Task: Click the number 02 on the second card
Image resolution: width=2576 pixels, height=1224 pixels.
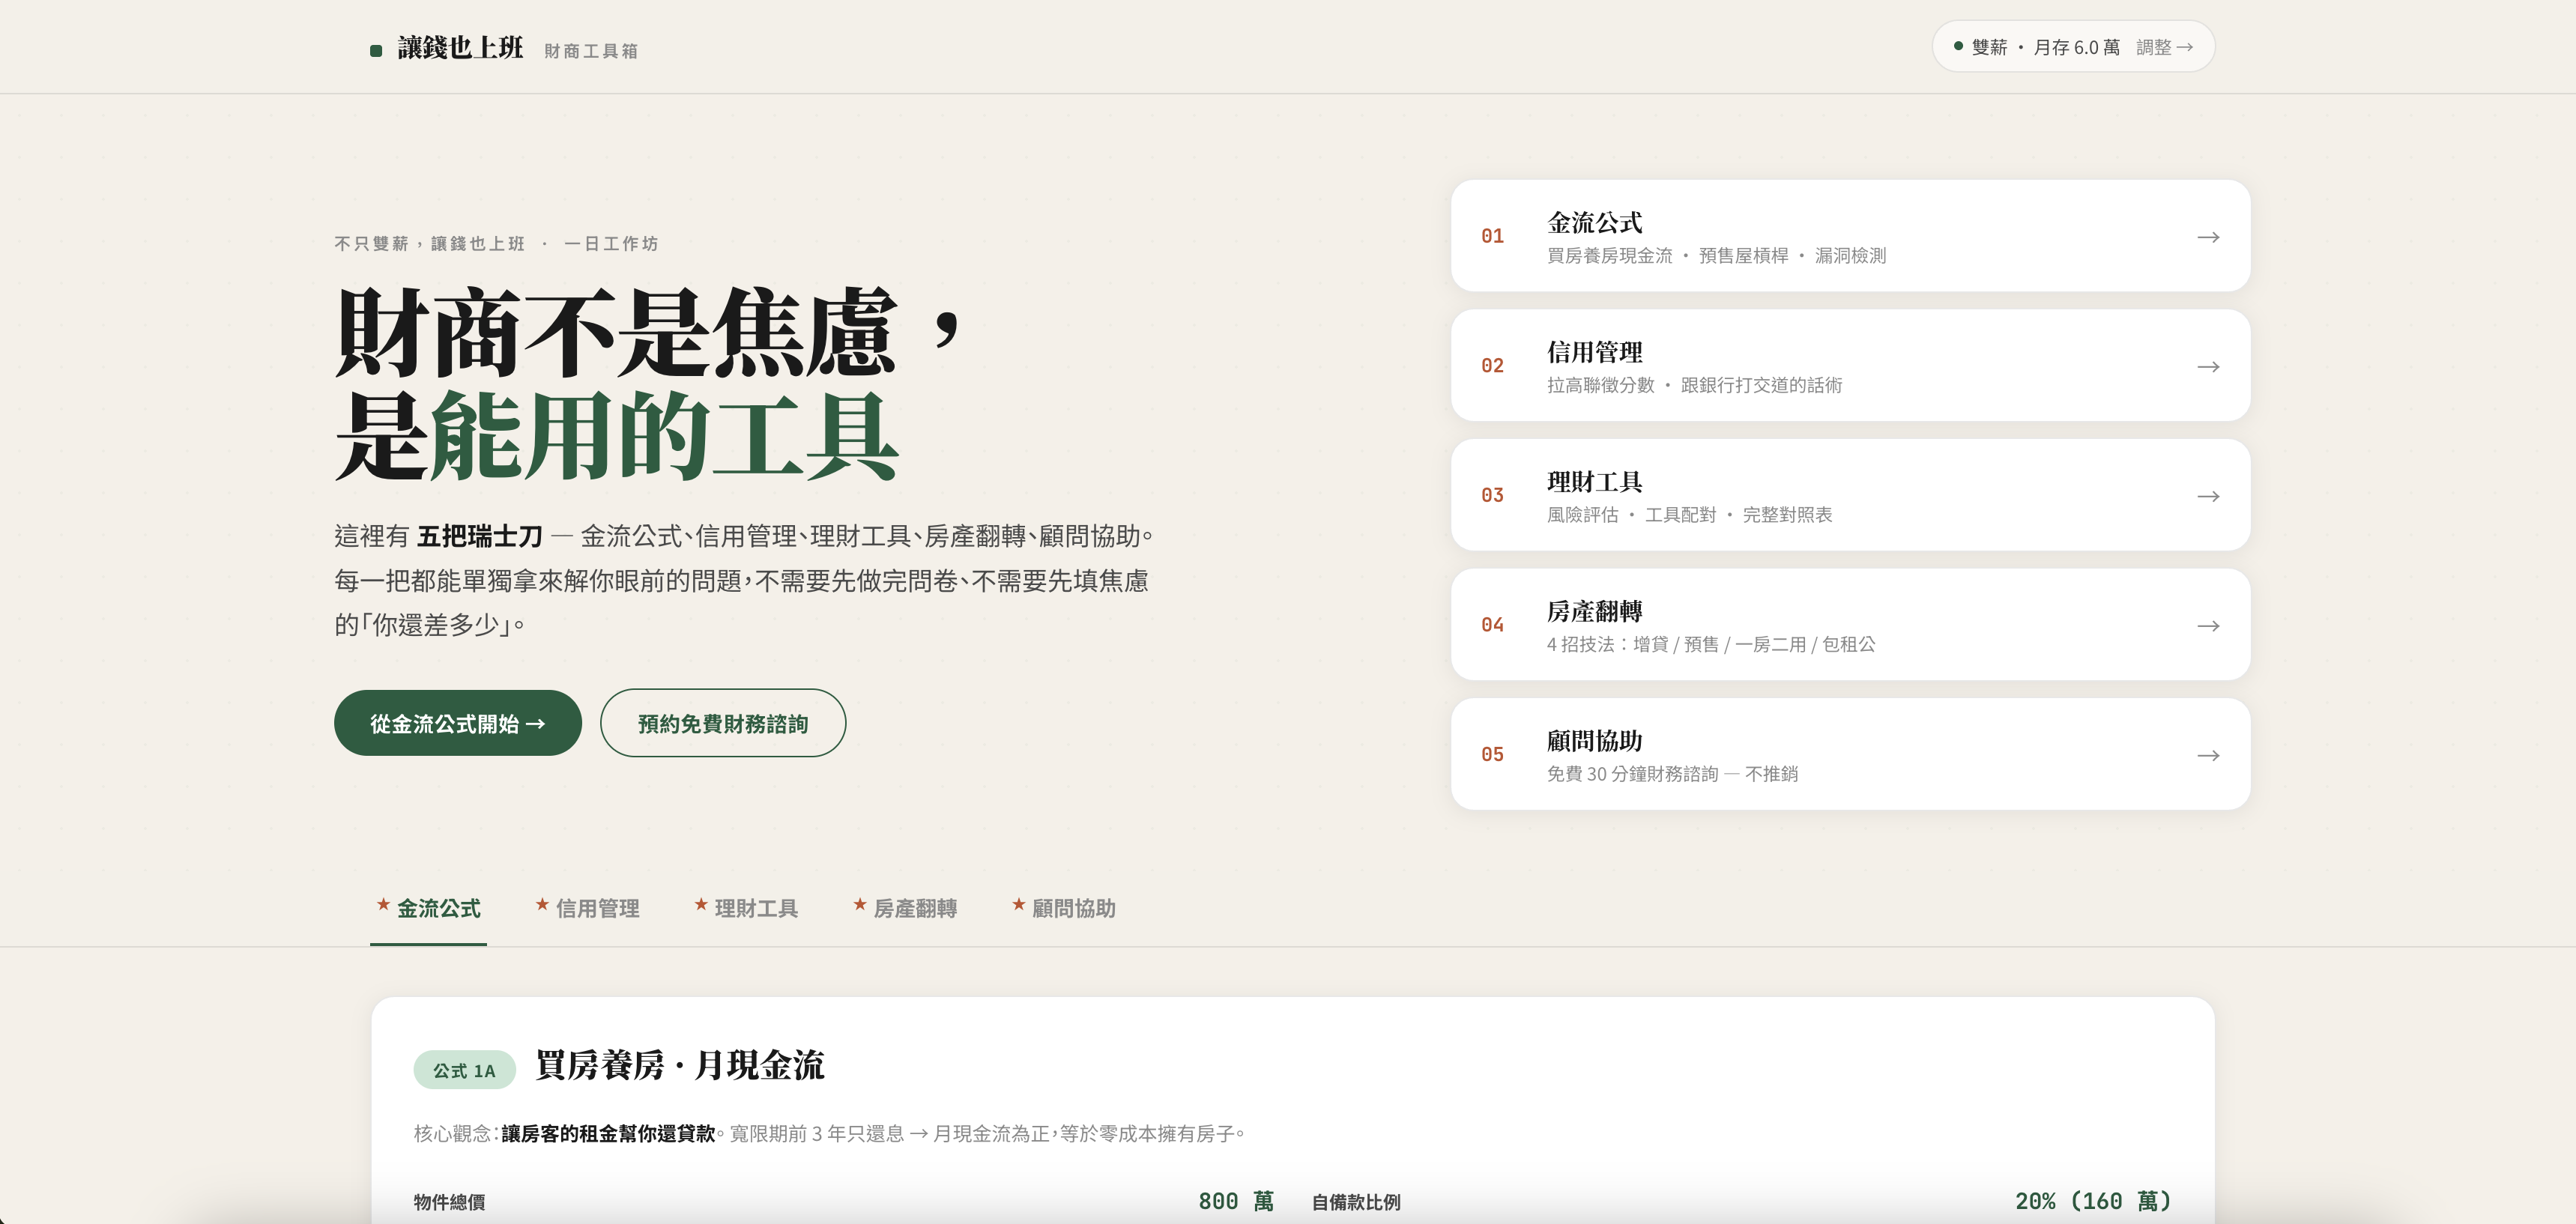Action: coord(1492,366)
